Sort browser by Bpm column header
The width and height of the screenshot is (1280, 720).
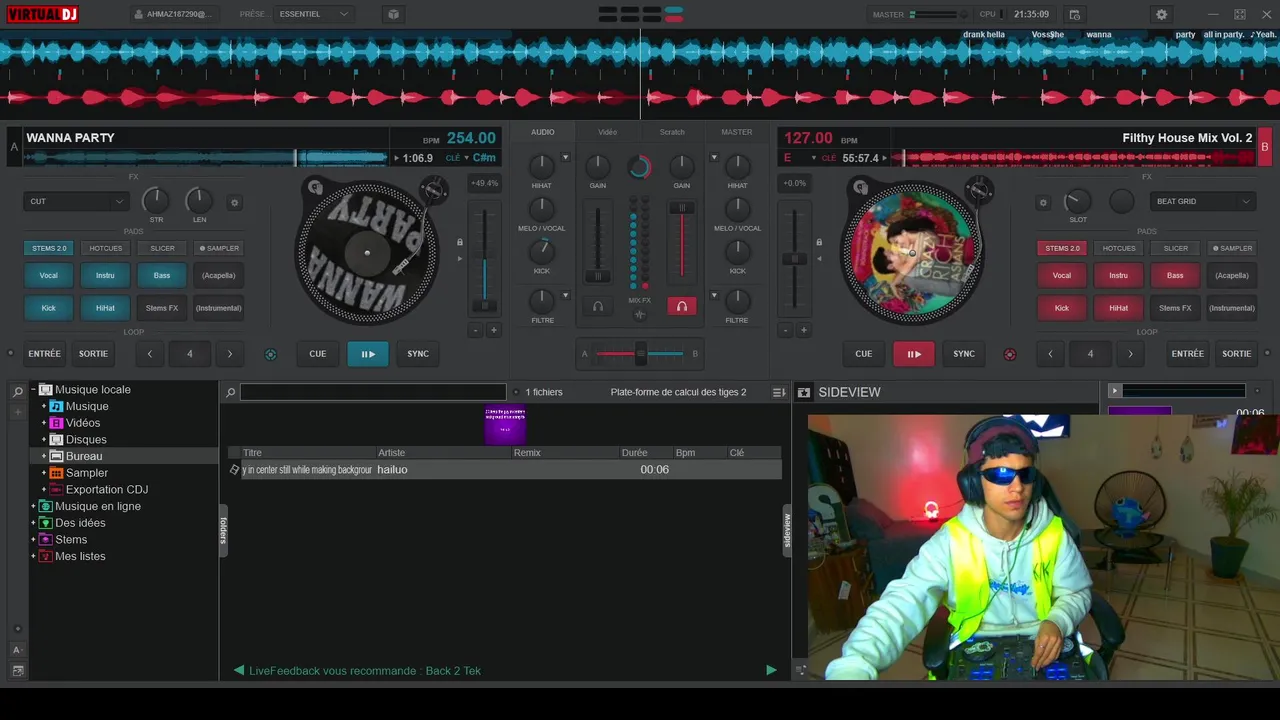(685, 453)
